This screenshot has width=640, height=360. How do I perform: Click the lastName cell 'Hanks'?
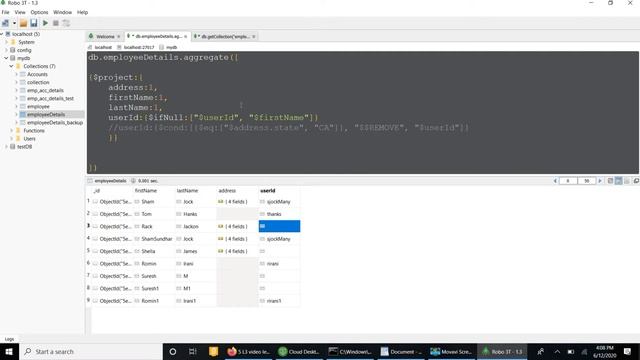[196, 214]
